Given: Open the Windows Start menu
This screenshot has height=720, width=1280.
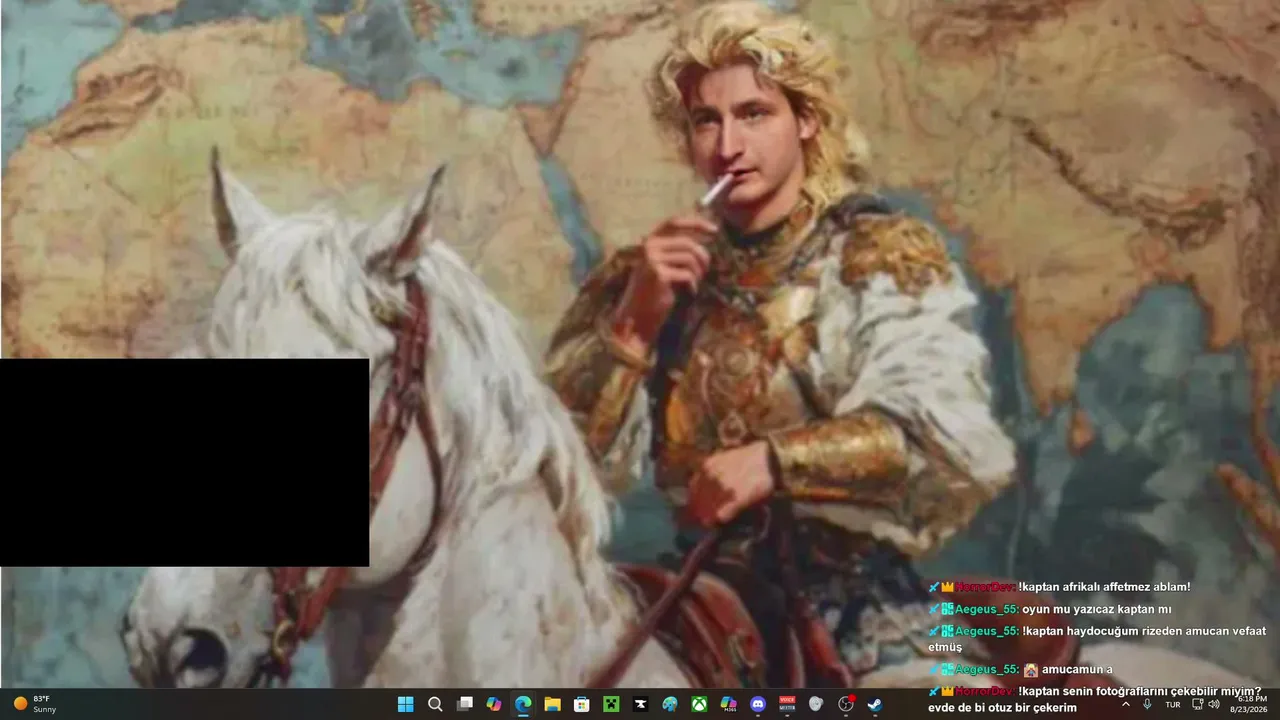Looking at the screenshot, I should (405, 704).
